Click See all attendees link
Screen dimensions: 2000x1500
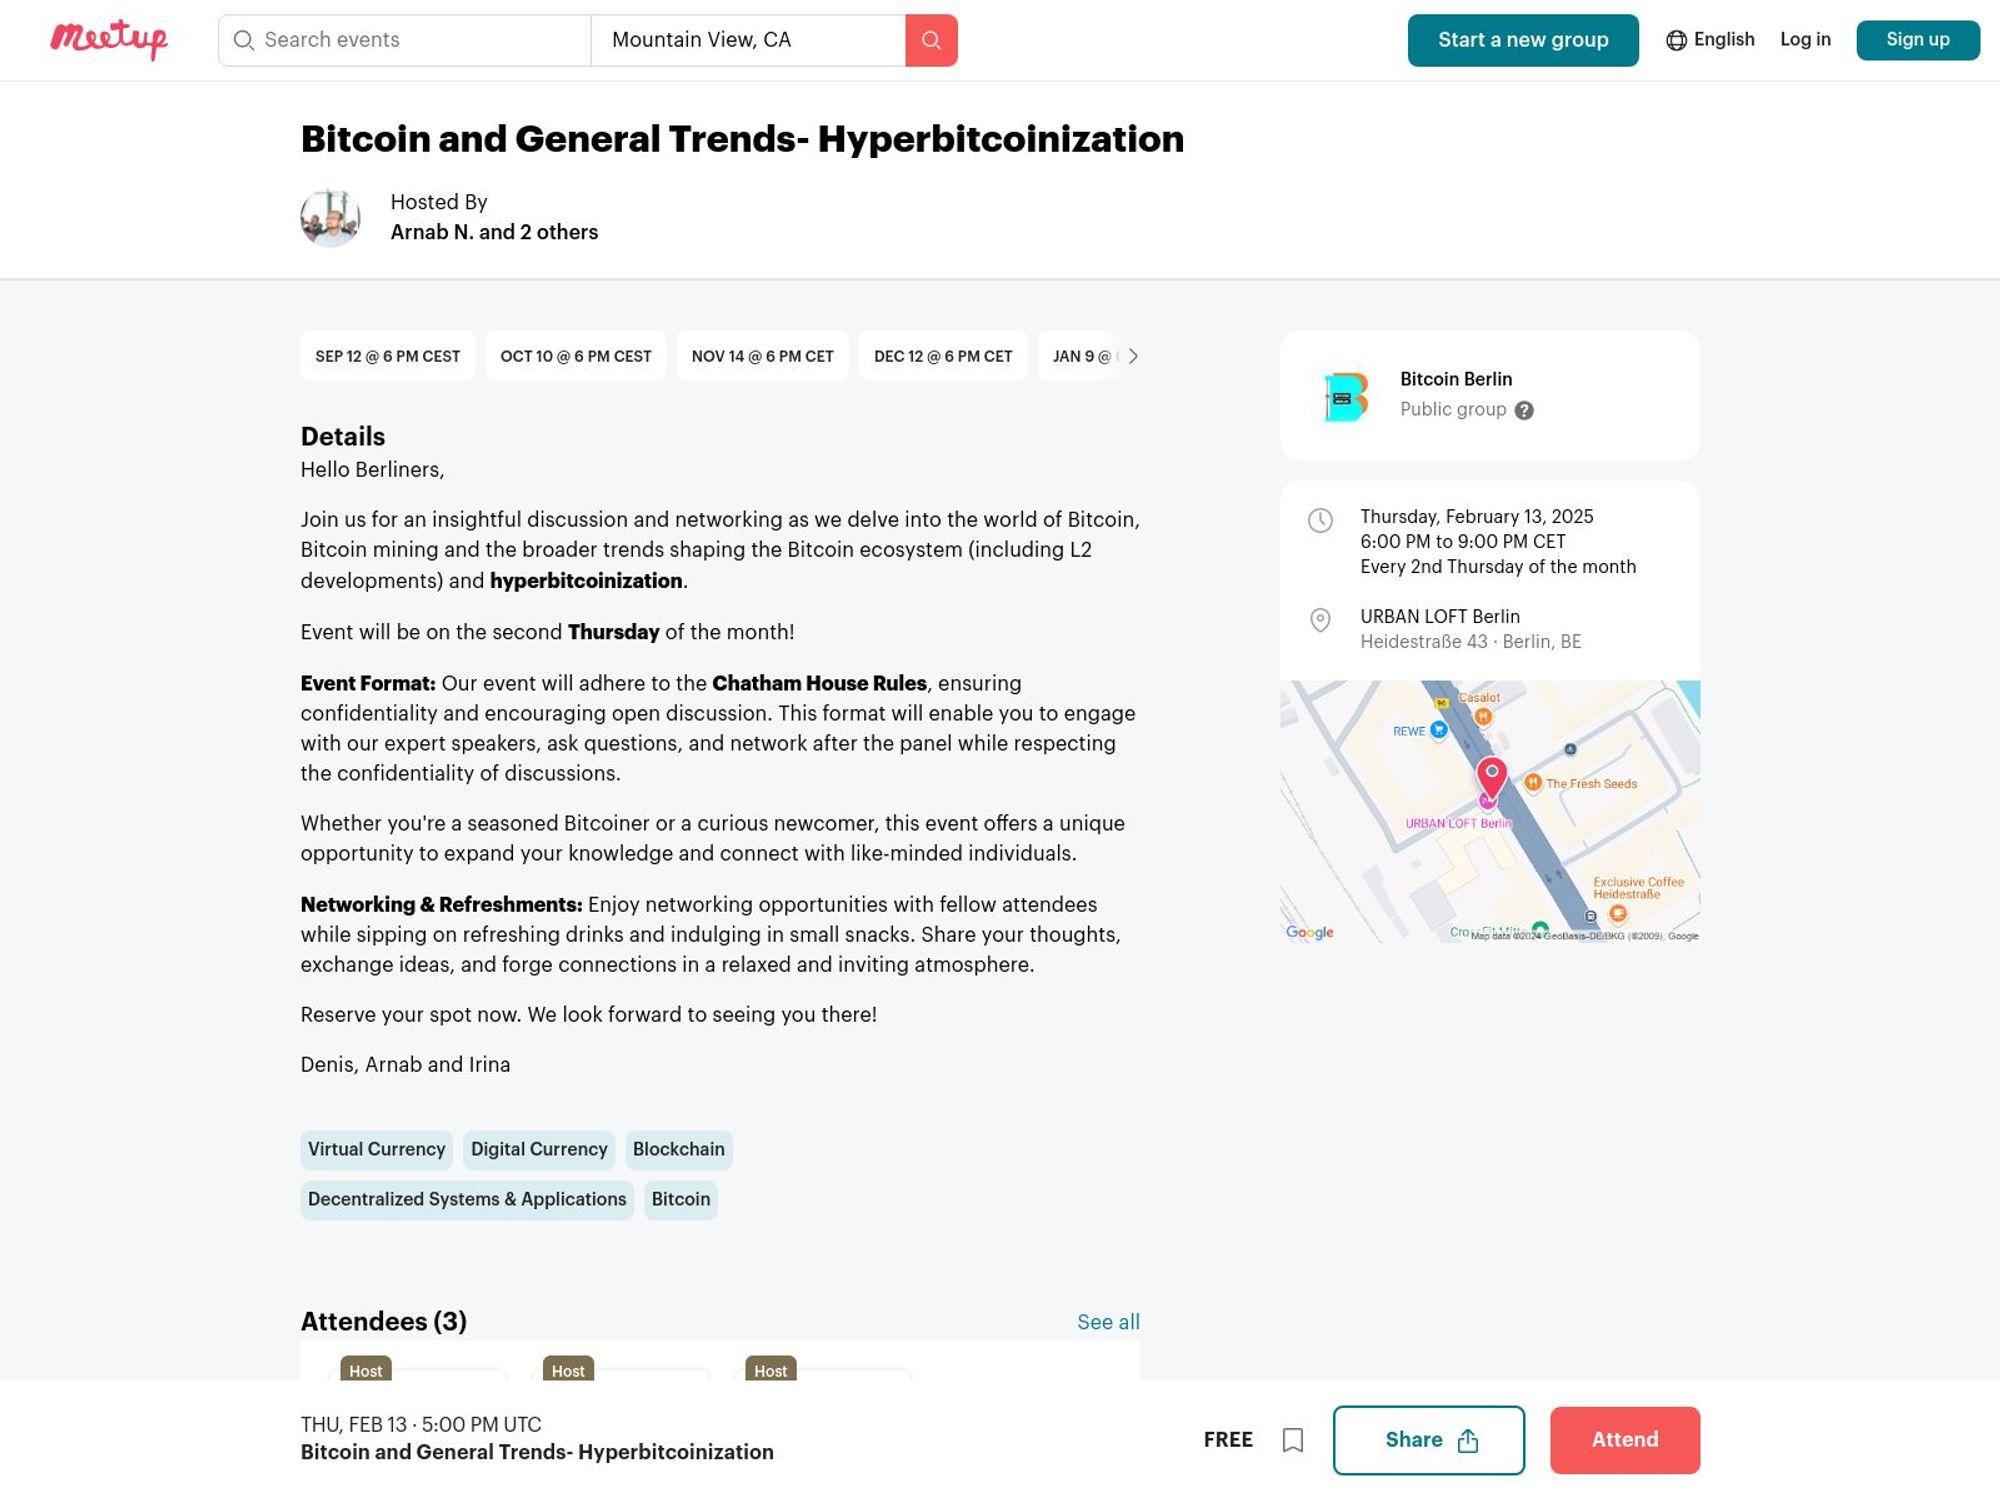pyautogui.click(x=1109, y=1322)
